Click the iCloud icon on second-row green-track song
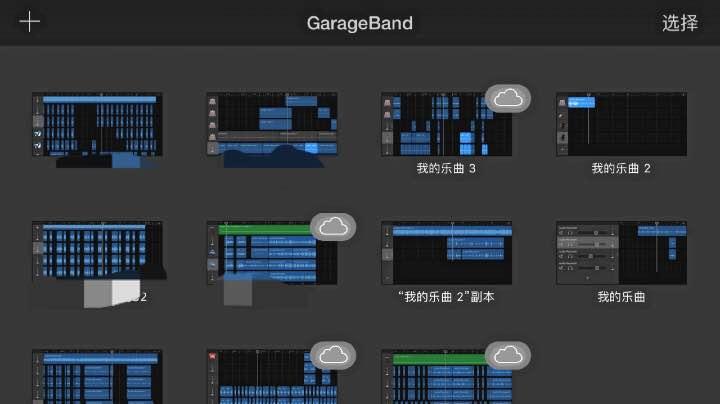The image size is (720, 404). pyautogui.click(x=333, y=227)
